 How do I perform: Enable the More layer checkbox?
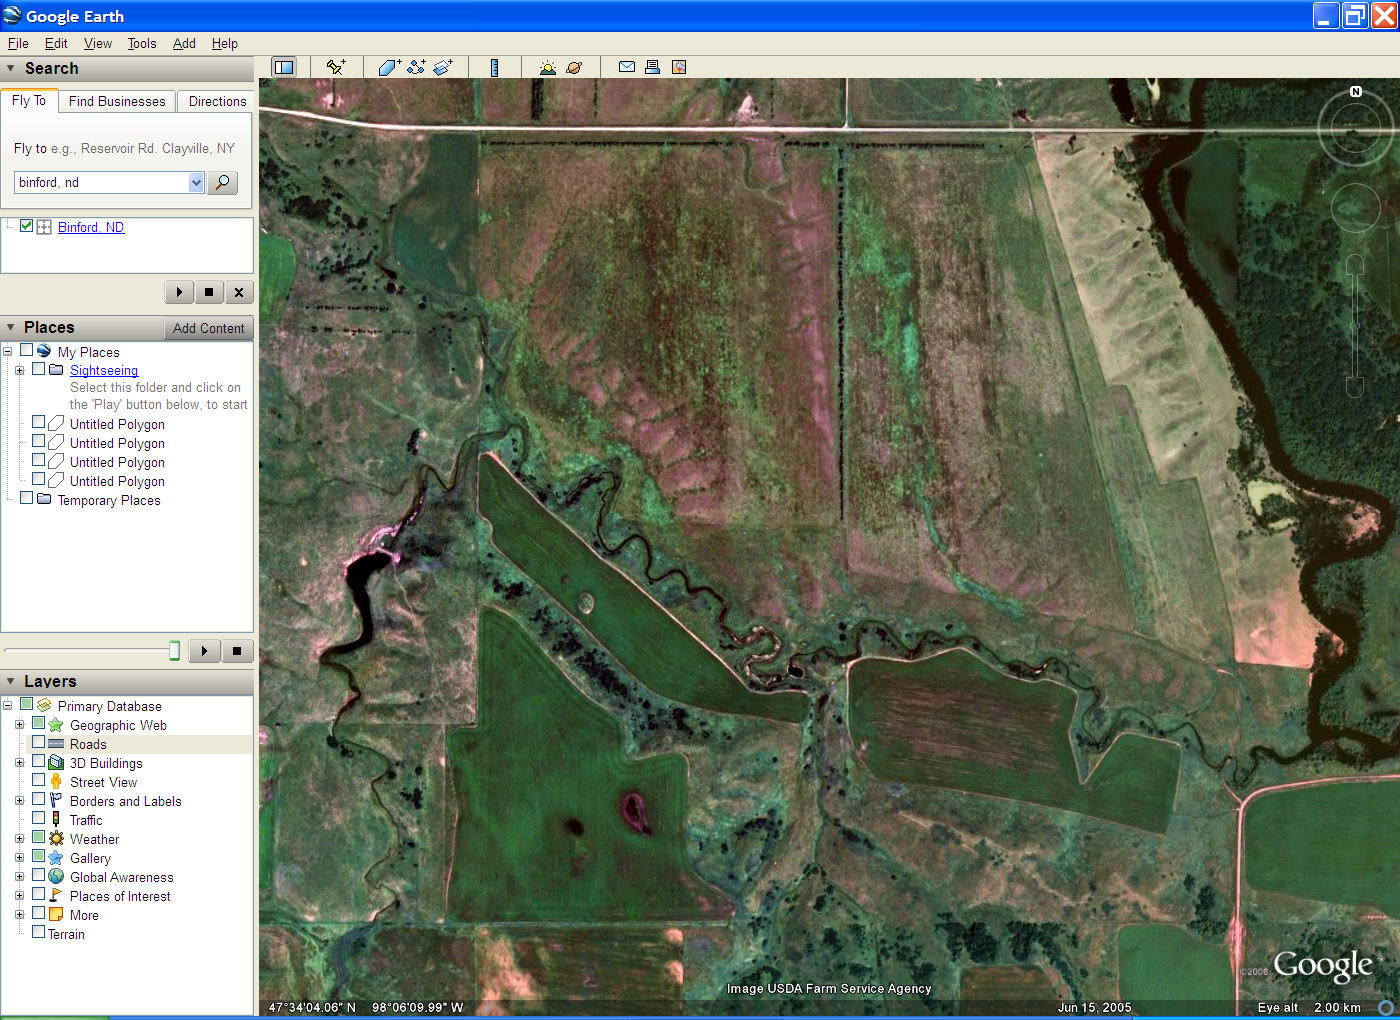[x=38, y=913]
